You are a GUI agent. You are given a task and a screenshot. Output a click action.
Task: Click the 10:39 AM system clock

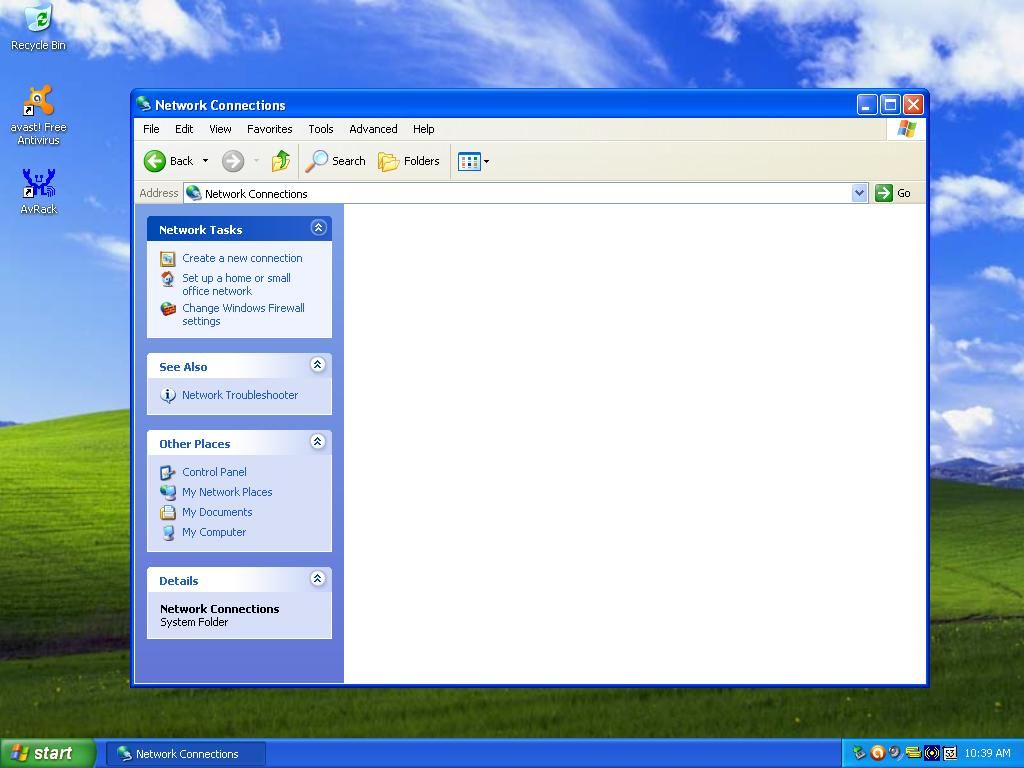pos(987,753)
